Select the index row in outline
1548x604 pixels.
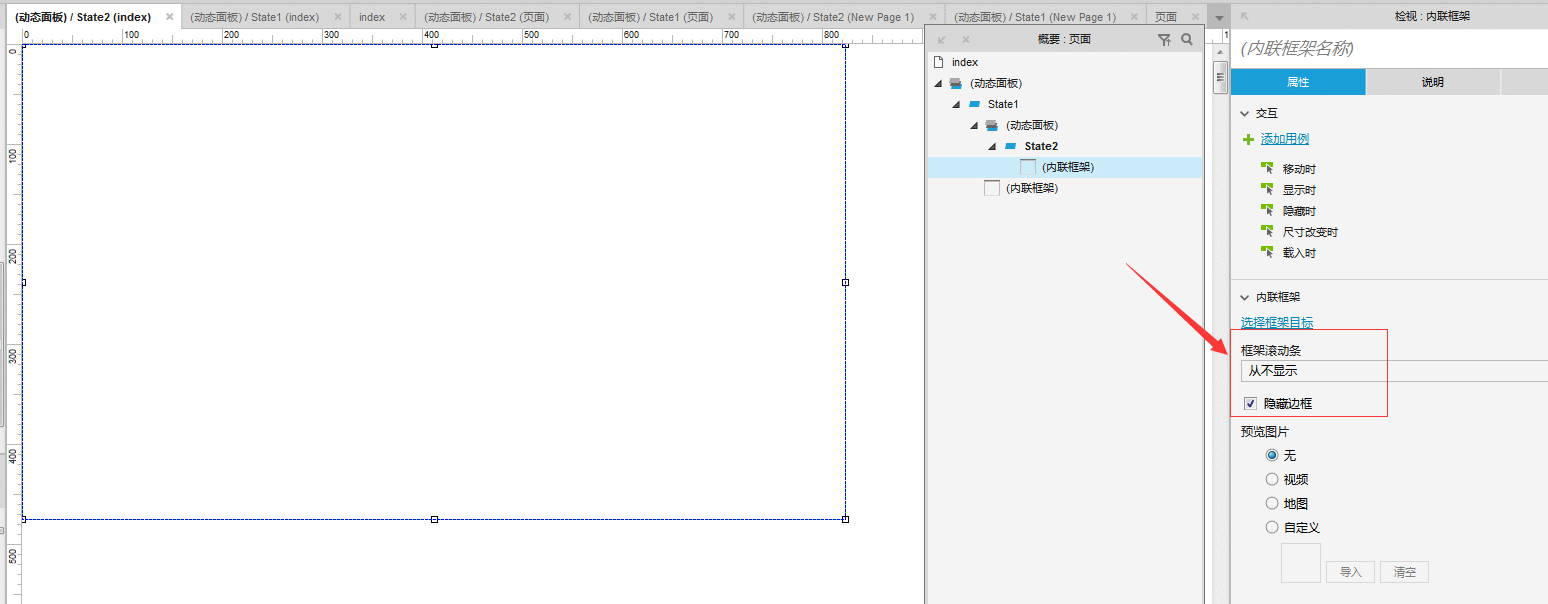point(1065,62)
